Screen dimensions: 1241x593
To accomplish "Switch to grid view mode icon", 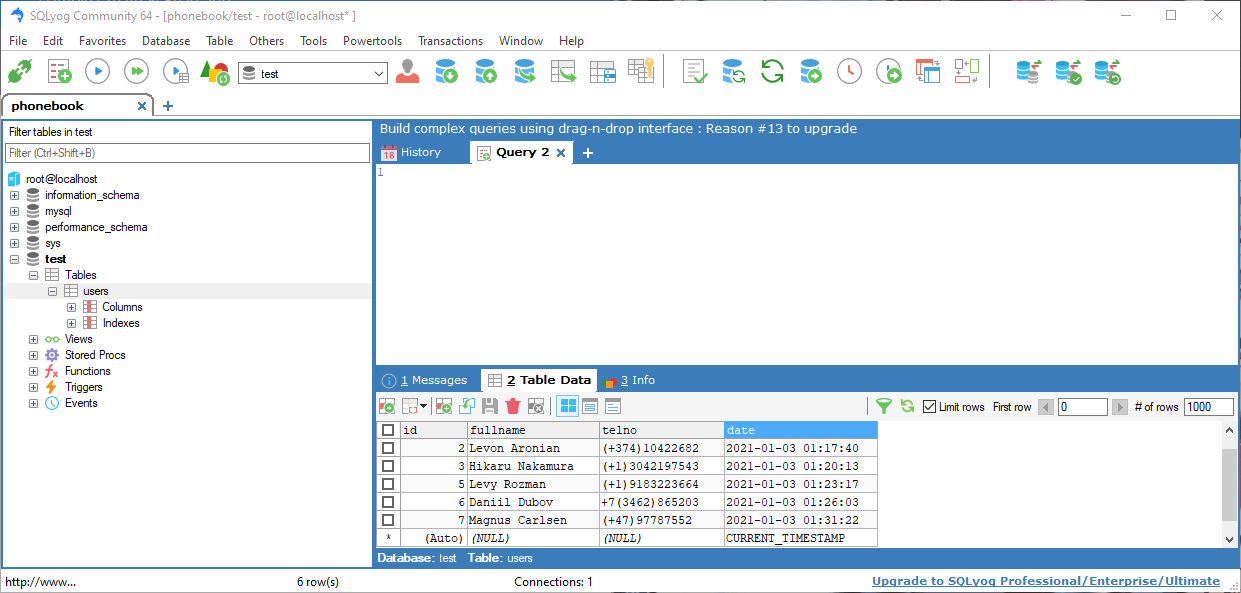I will (567, 406).
